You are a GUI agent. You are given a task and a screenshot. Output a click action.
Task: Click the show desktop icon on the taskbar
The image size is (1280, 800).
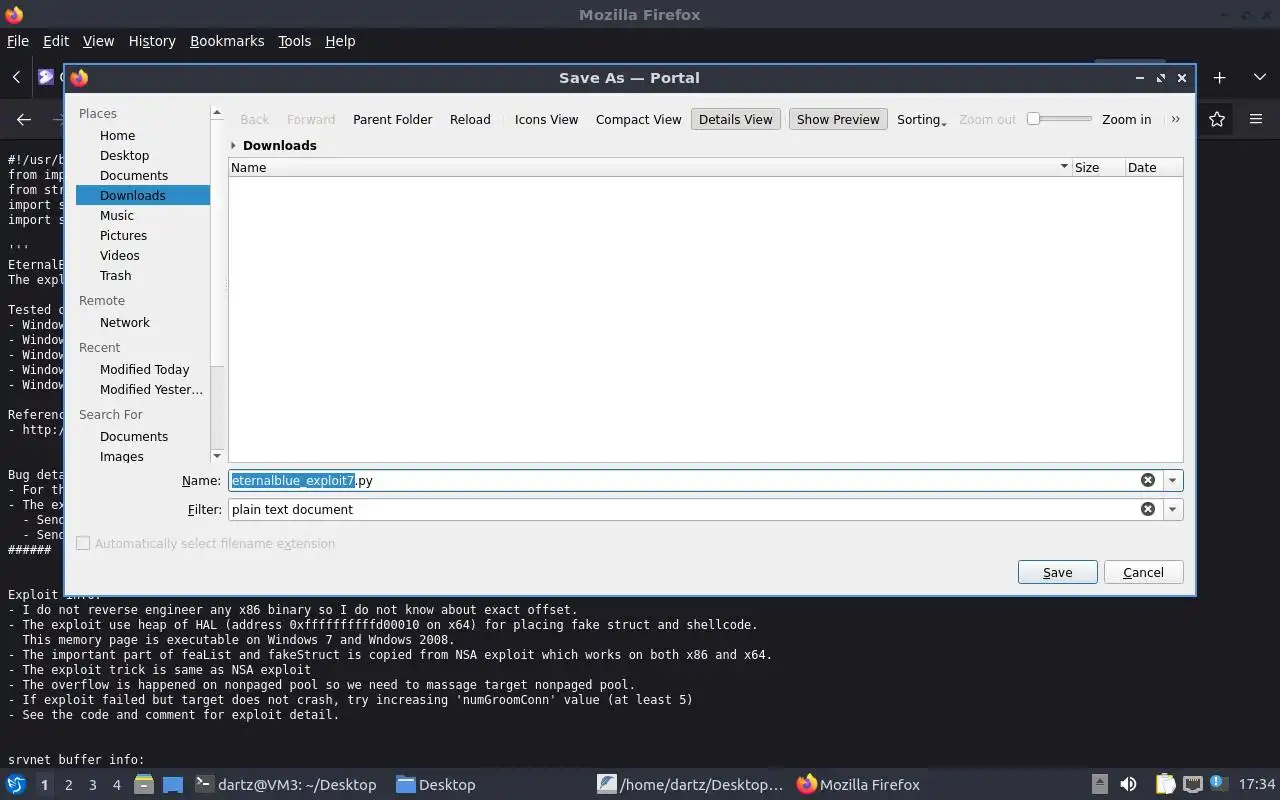click(172, 784)
